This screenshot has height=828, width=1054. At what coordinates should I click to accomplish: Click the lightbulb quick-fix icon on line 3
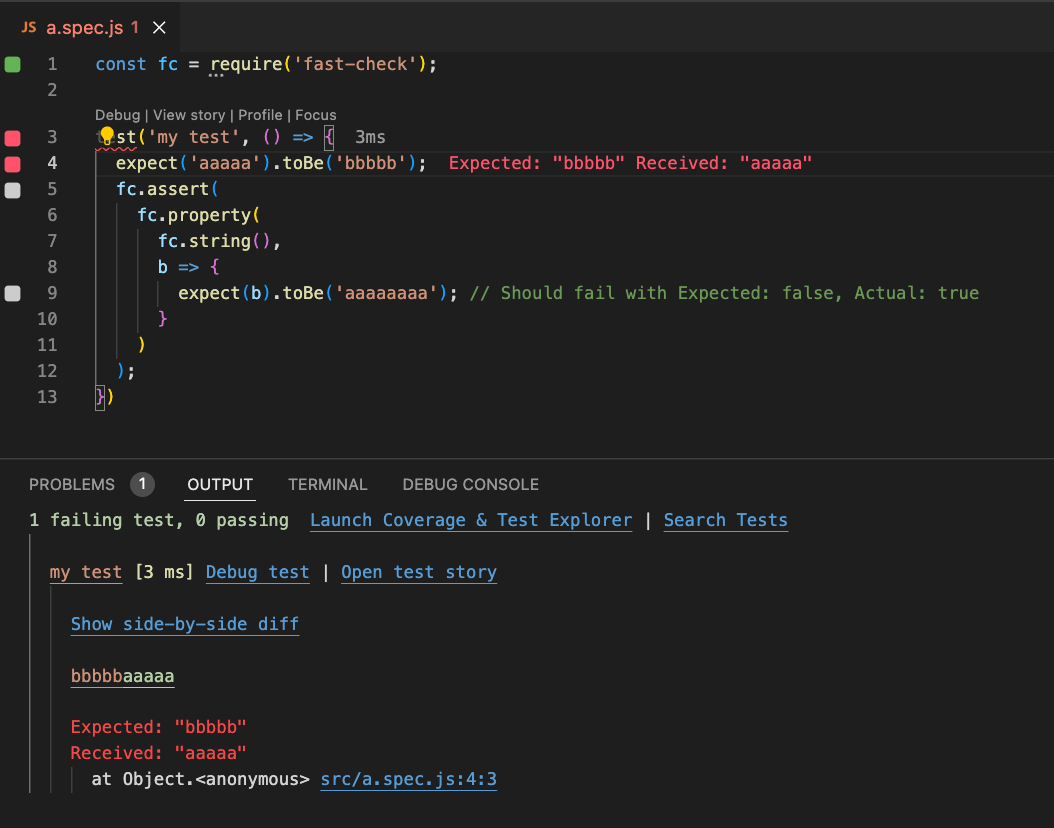107,136
